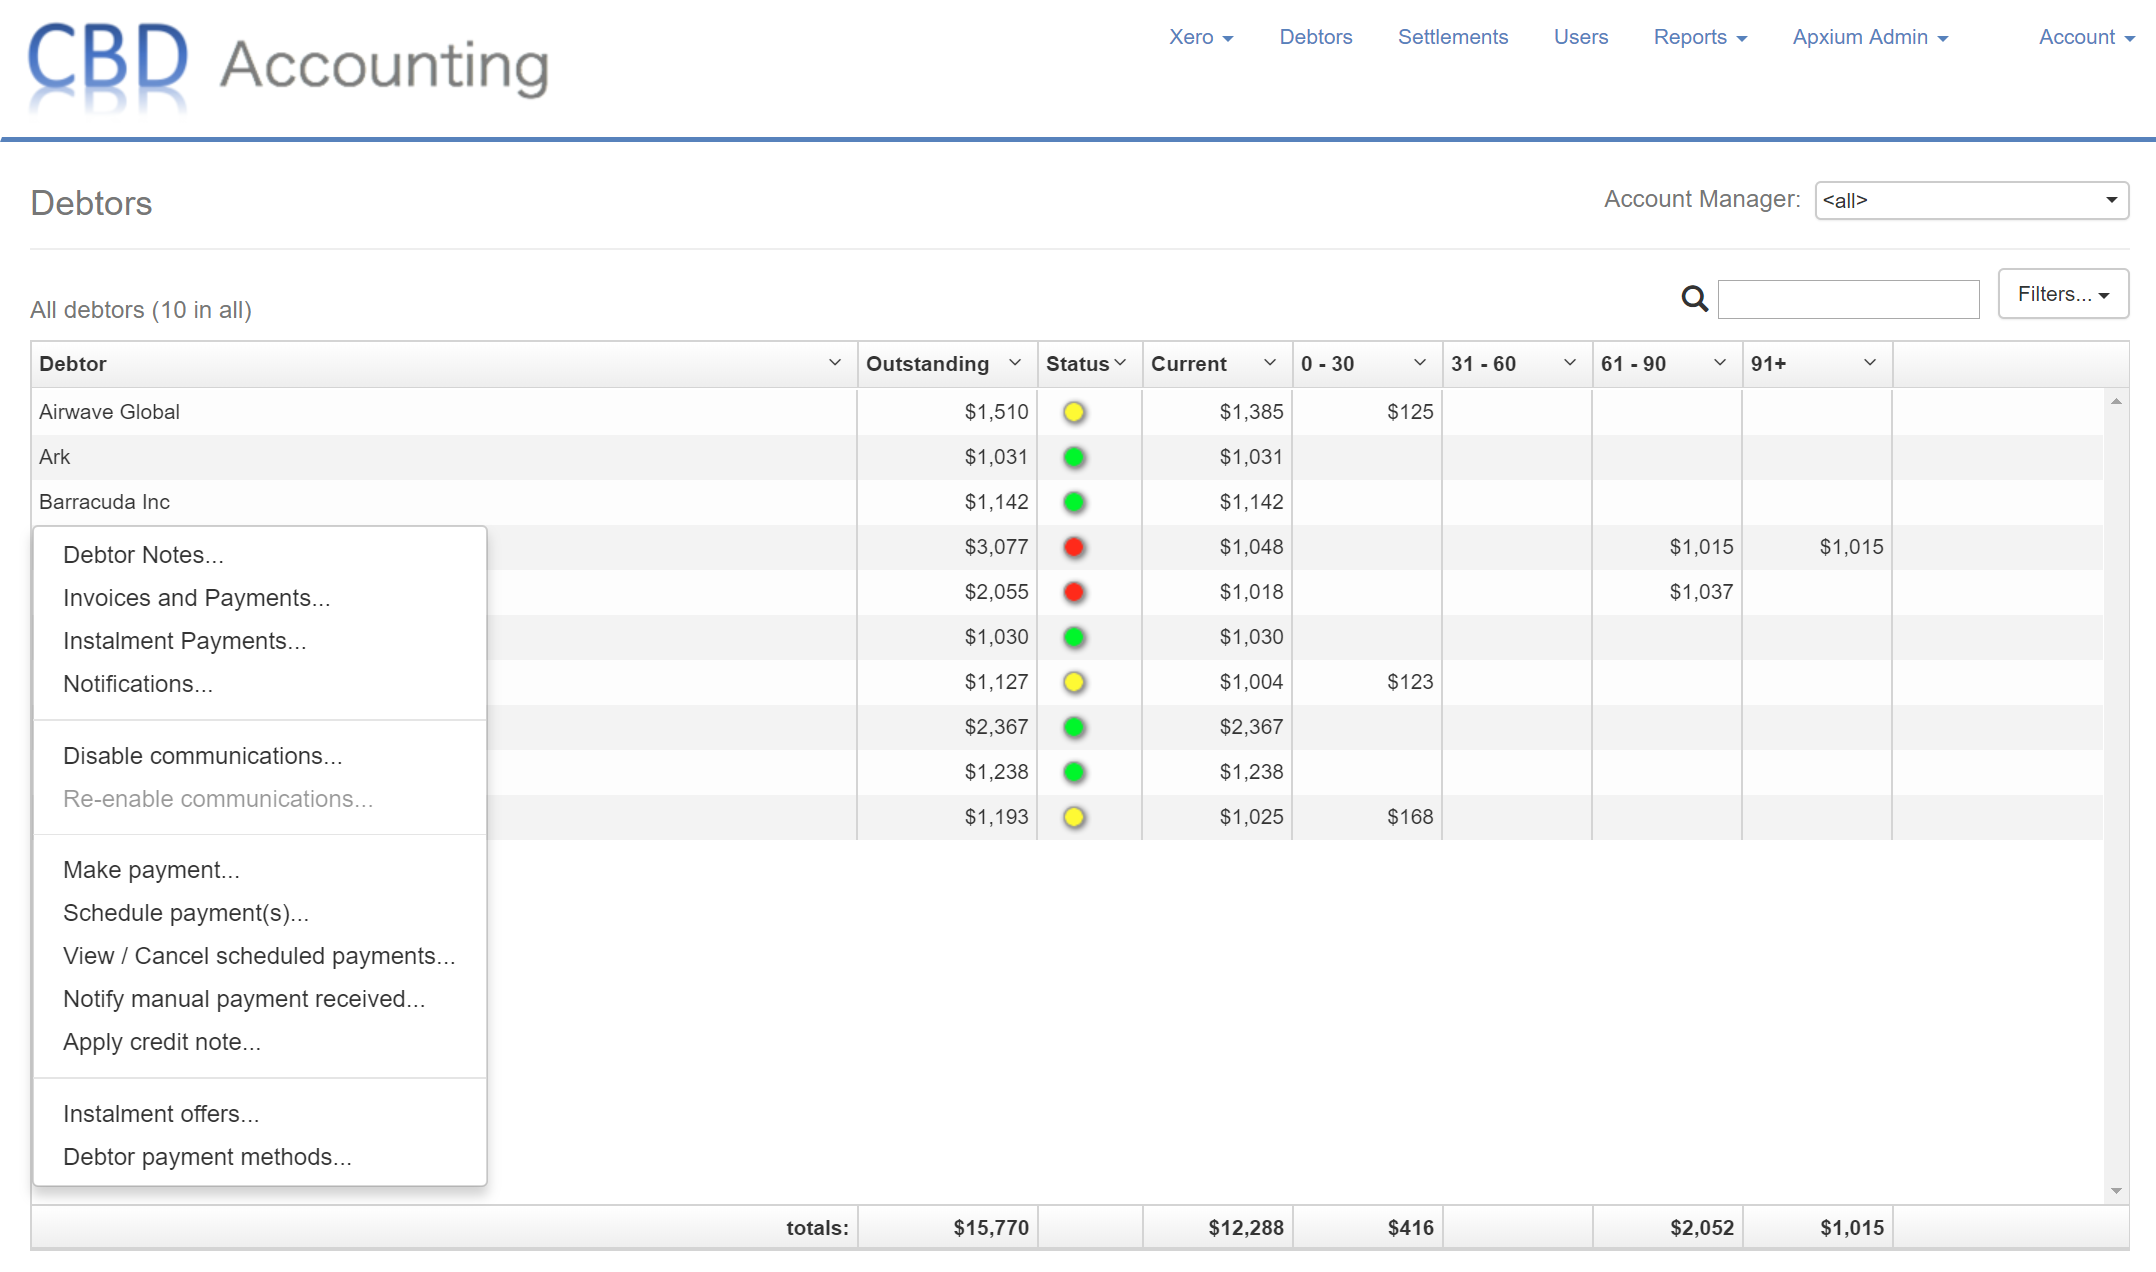The width and height of the screenshot is (2156, 1272).
Task: Click the $3,077 outstanding amount
Action: (x=996, y=547)
